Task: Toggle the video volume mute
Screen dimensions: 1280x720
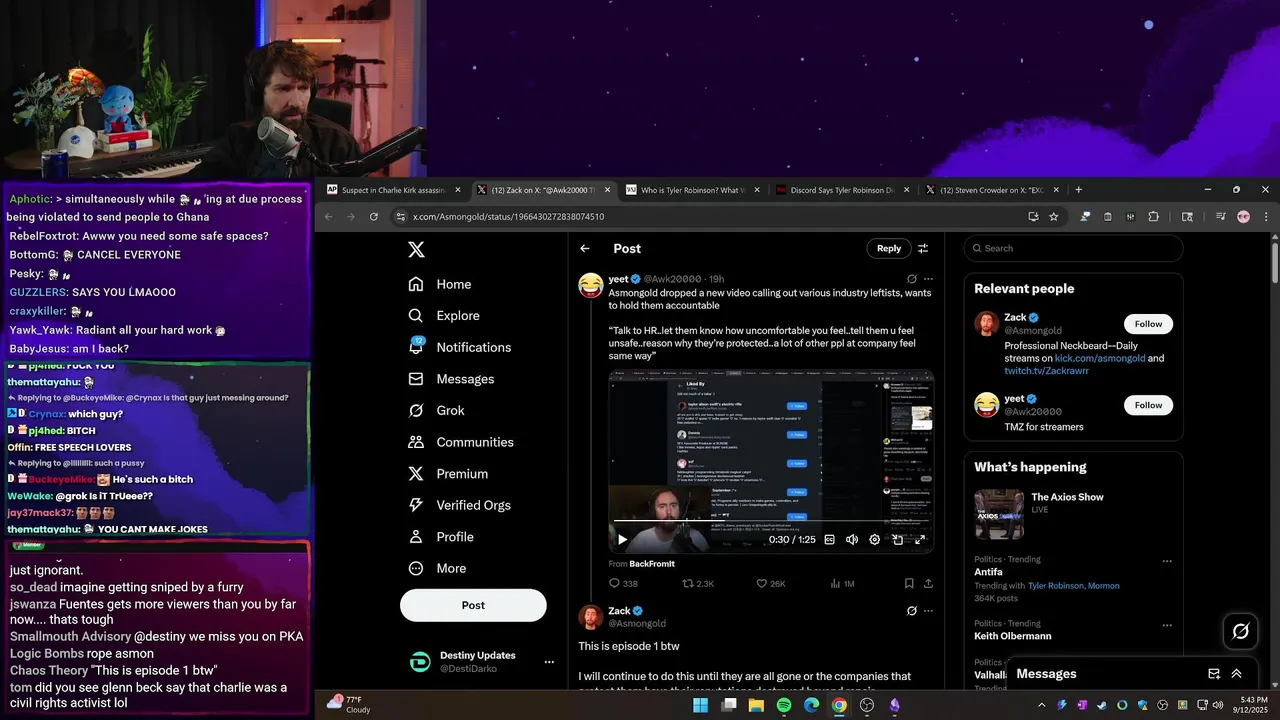Action: click(852, 540)
